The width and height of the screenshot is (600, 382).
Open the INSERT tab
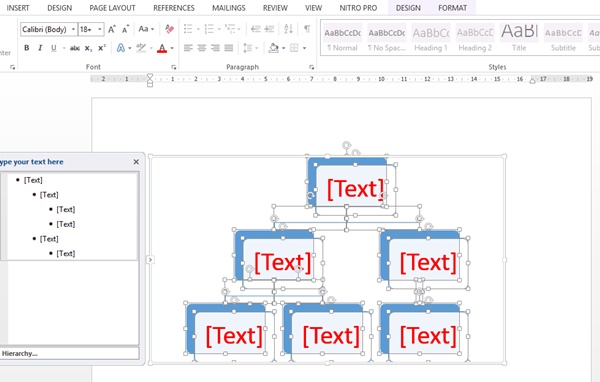(x=18, y=8)
